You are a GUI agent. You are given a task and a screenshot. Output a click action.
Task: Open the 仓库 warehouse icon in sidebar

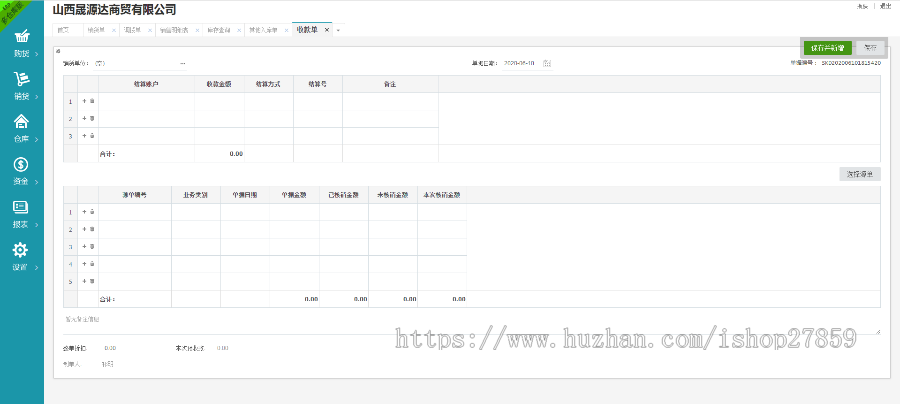click(21, 122)
